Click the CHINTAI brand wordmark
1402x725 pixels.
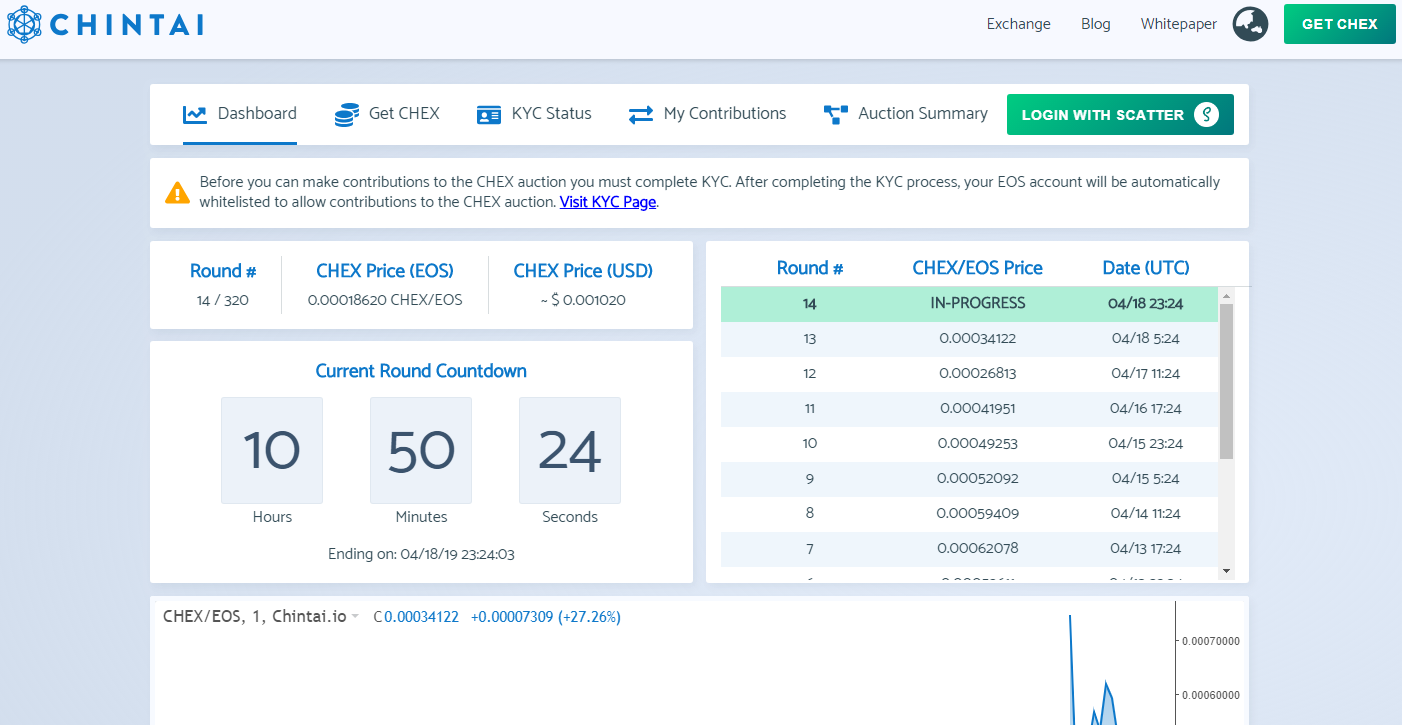127,25
